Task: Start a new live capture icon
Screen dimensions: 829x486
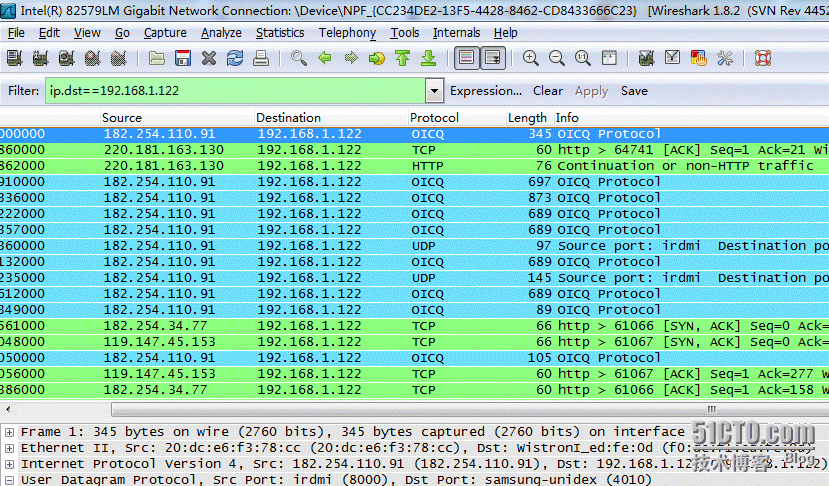Action: tap(66, 58)
